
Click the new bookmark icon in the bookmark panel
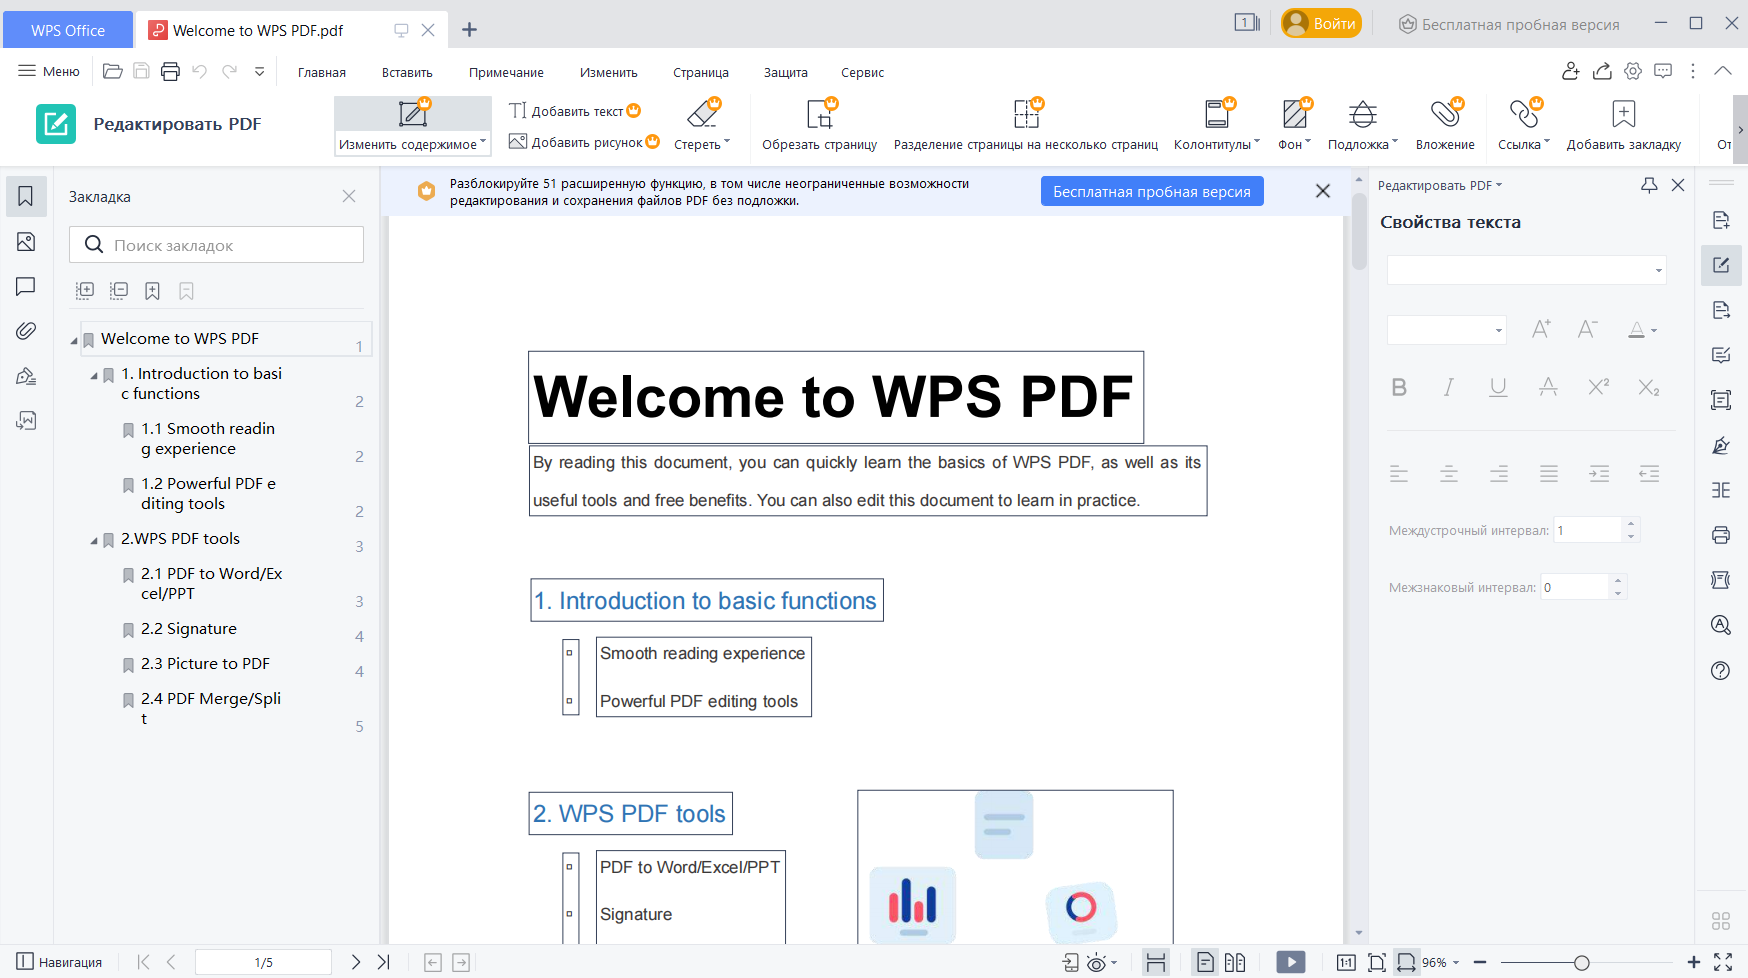(152, 291)
